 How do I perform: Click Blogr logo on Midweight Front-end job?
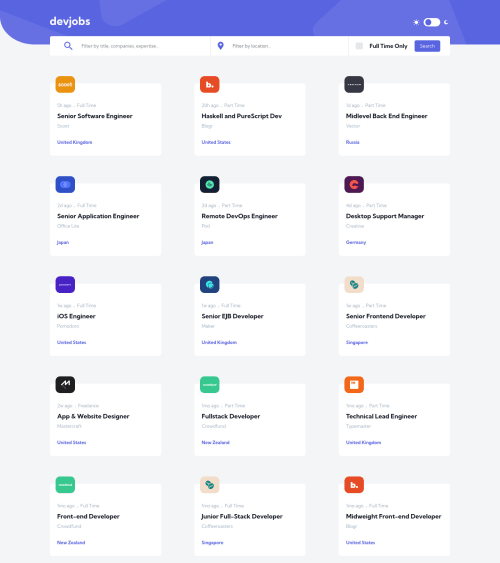click(354, 485)
